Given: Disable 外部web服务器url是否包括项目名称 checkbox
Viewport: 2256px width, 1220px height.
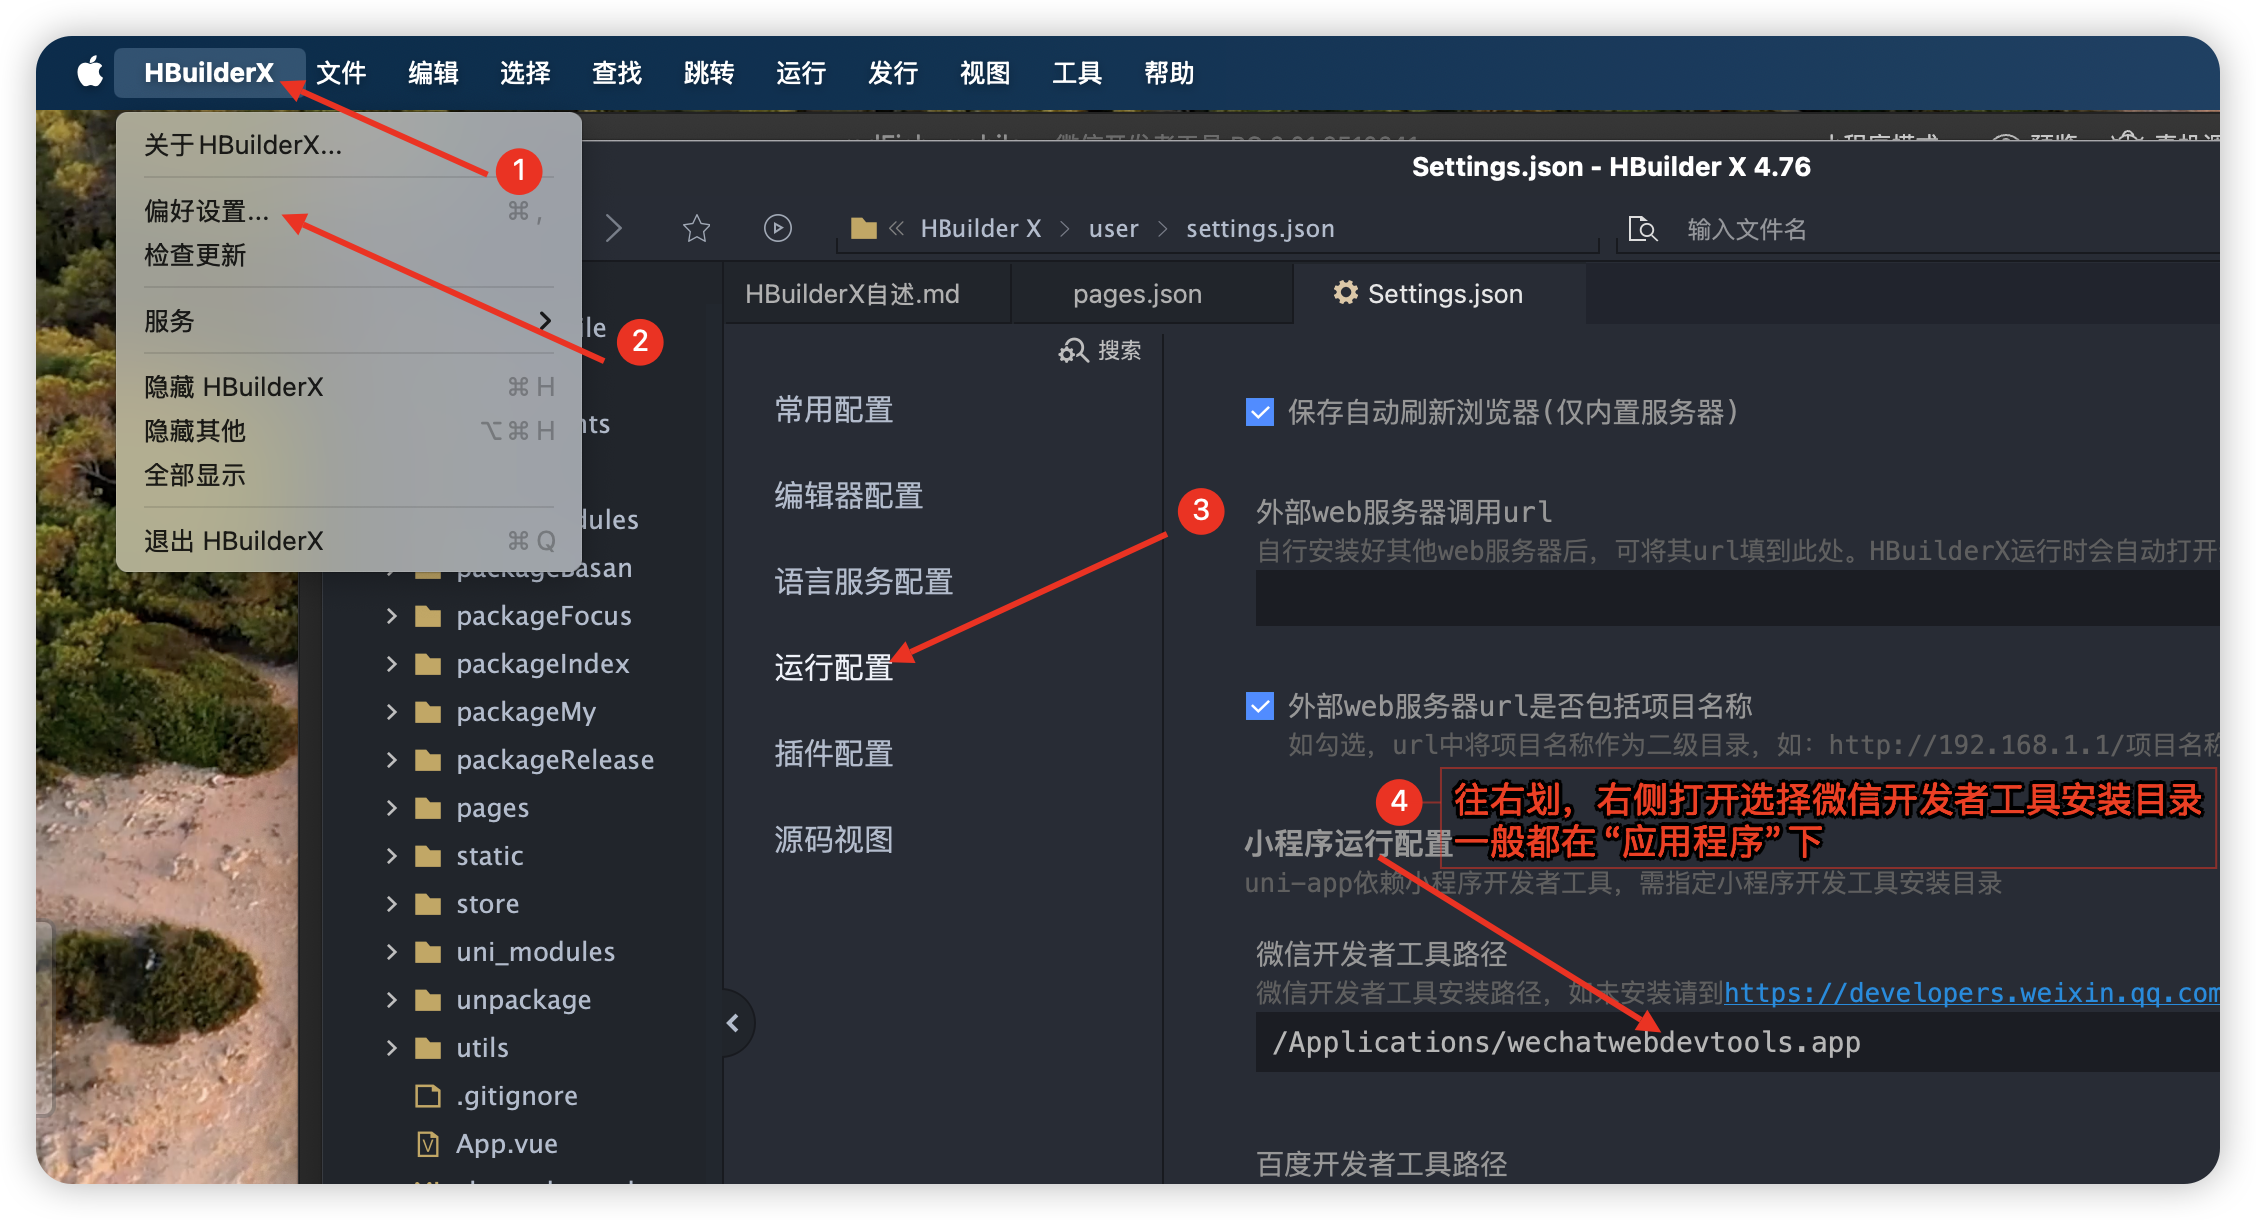Looking at the screenshot, I should (x=1259, y=706).
